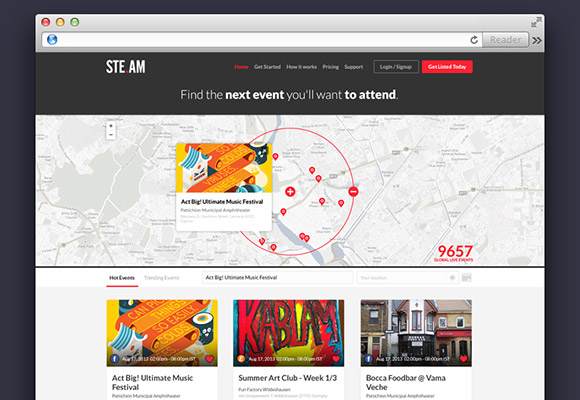The height and width of the screenshot is (400, 580).
Task: Open Act Big! Ultimate Music Festival card title
Action: 152,382
